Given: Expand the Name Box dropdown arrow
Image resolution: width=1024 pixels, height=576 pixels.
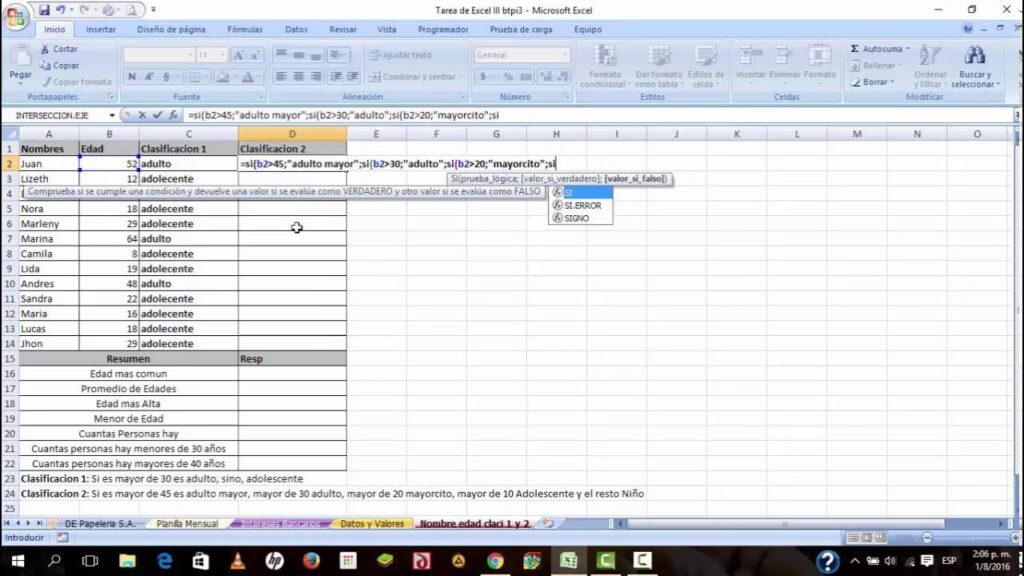Looking at the screenshot, I should [x=111, y=115].
